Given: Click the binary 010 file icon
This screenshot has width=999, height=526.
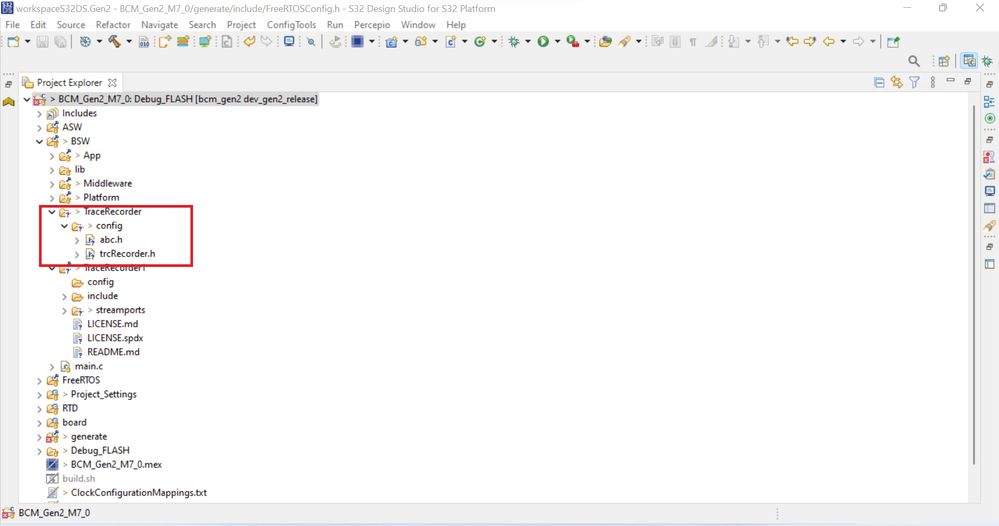Looking at the screenshot, I should click(144, 41).
